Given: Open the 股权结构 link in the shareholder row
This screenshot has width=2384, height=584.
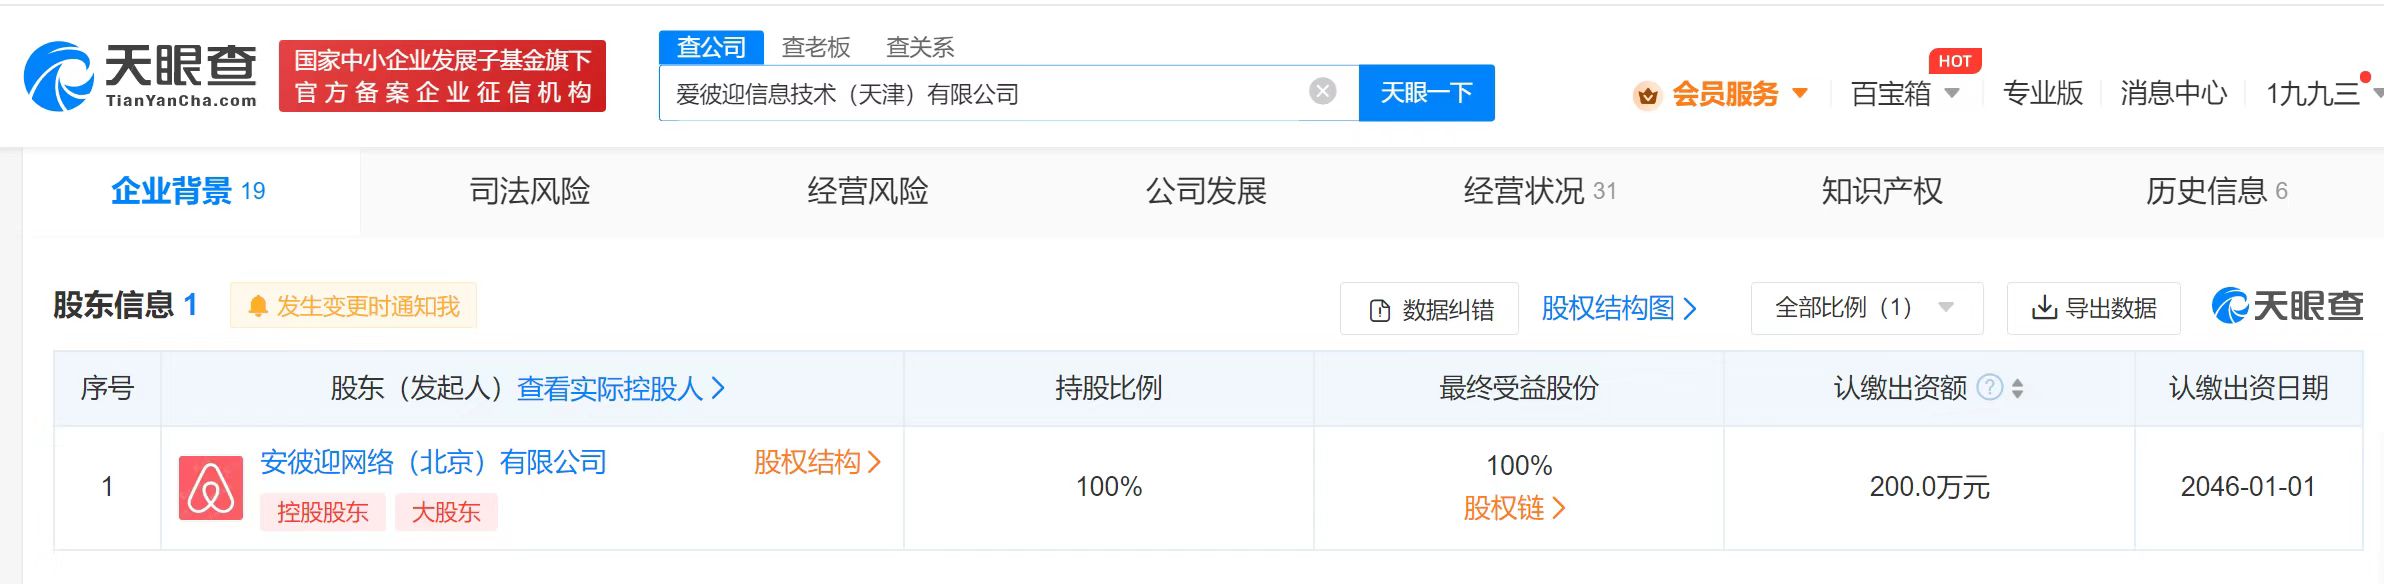Looking at the screenshot, I should [x=817, y=462].
